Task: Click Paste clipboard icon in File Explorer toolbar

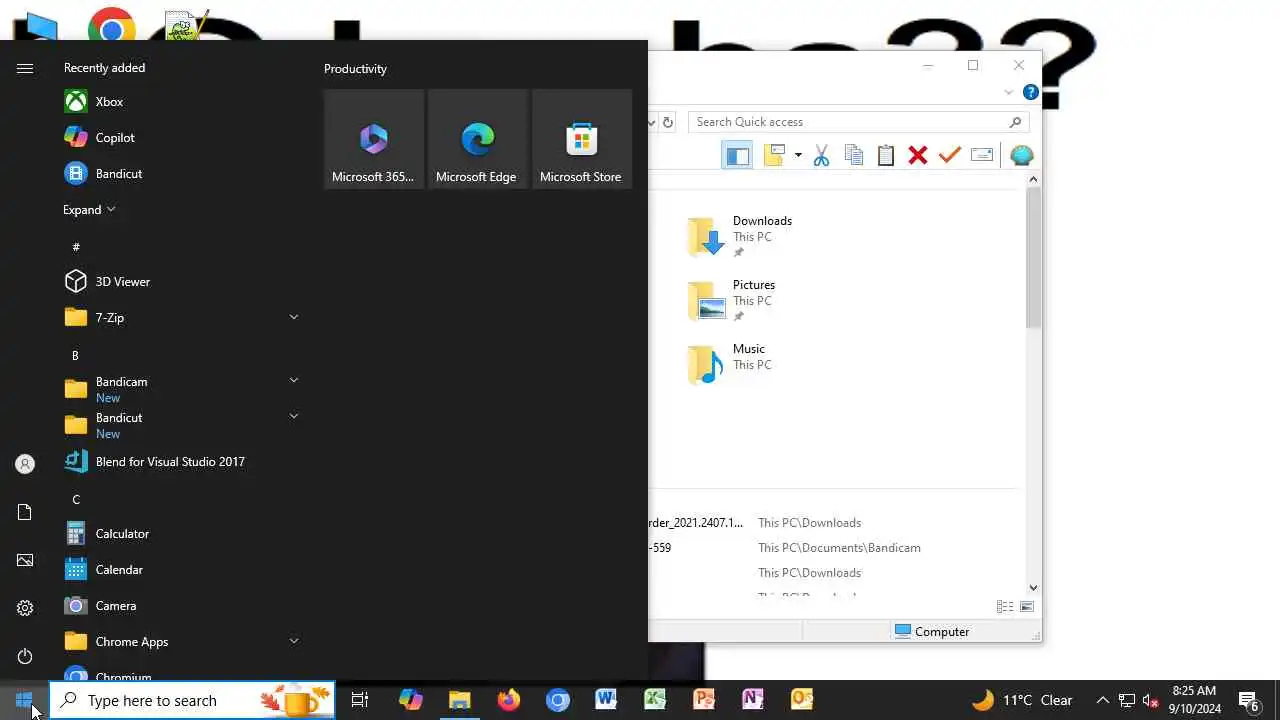Action: 885,155
